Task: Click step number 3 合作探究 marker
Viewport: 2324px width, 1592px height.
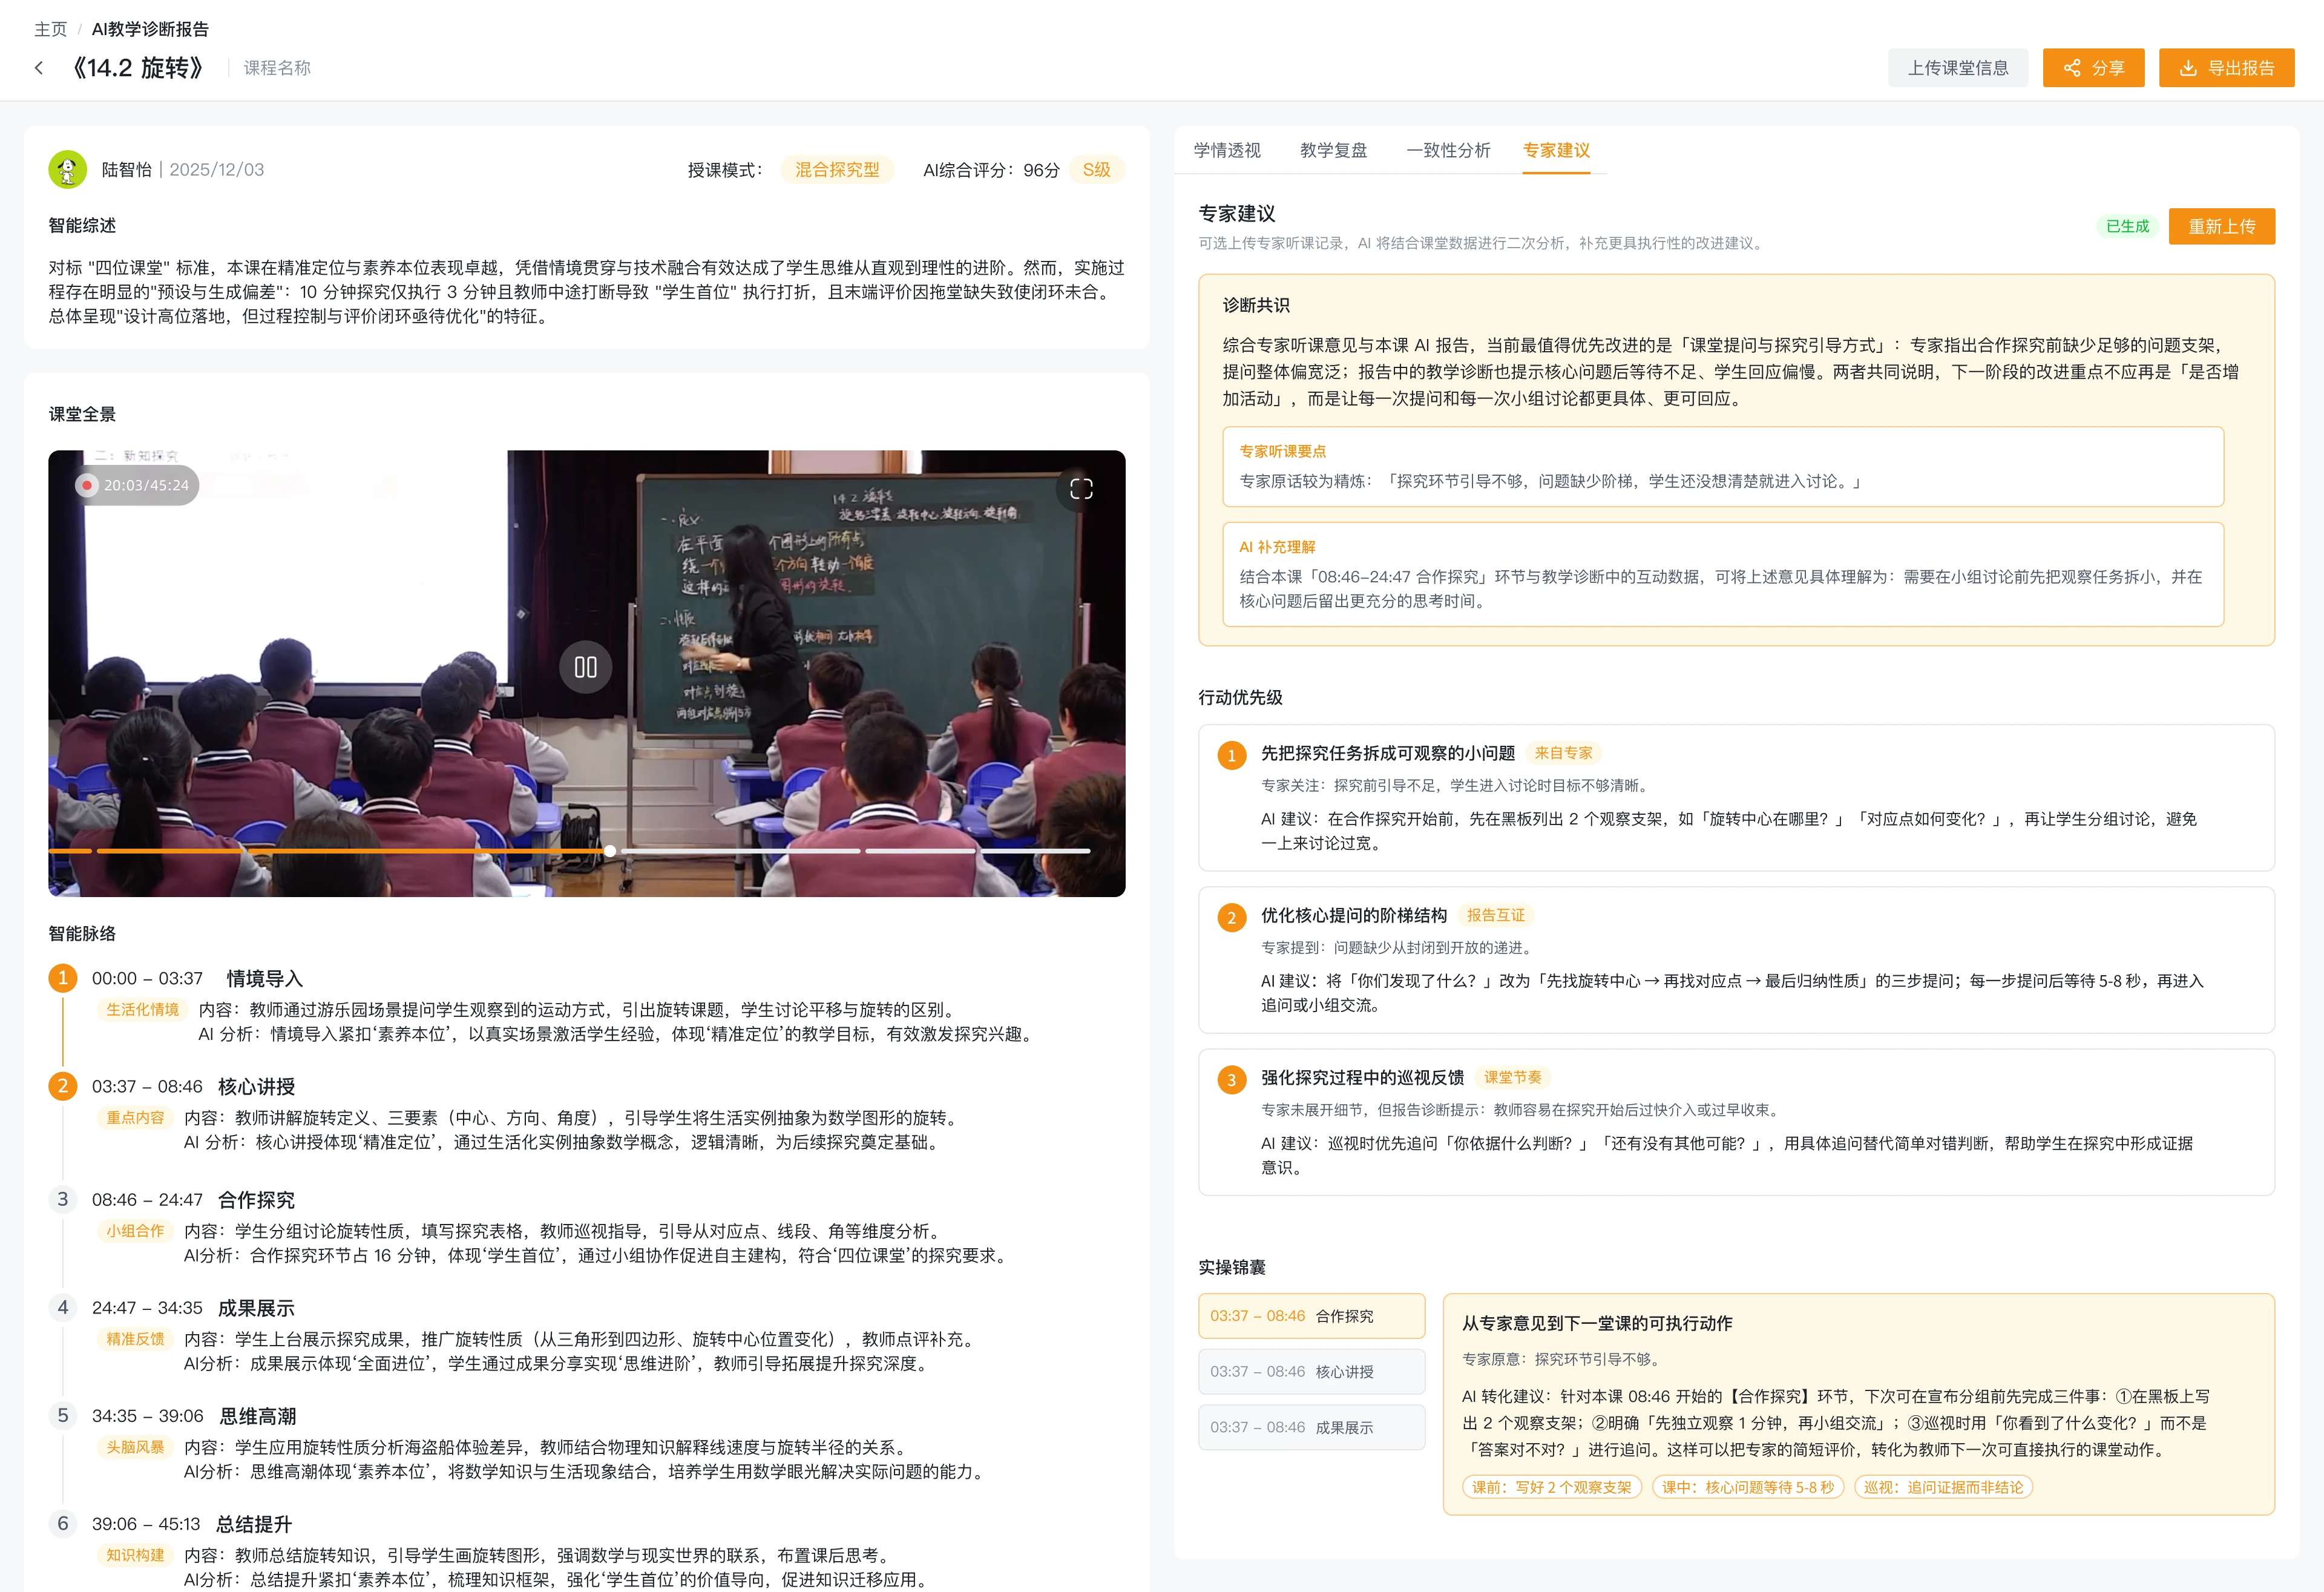Action: click(63, 1199)
